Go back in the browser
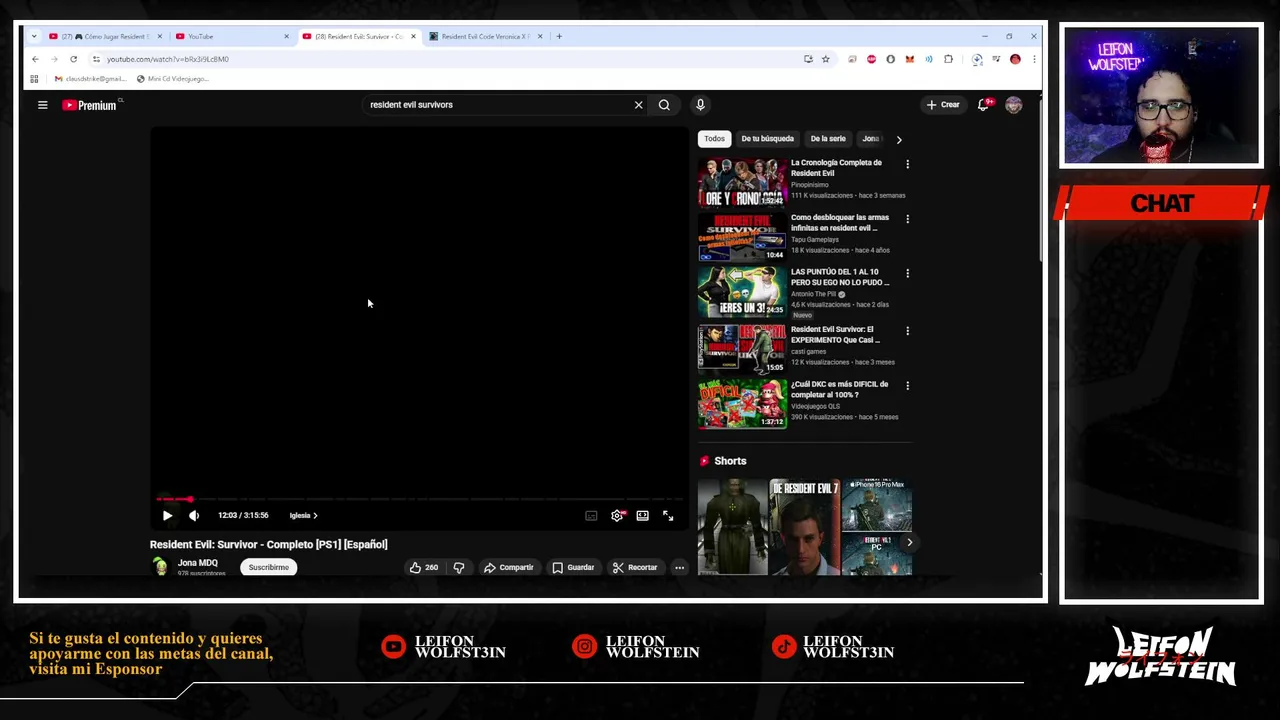Image resolution: width=1280 pixels, height=720 pixels. tap(35, 59)
